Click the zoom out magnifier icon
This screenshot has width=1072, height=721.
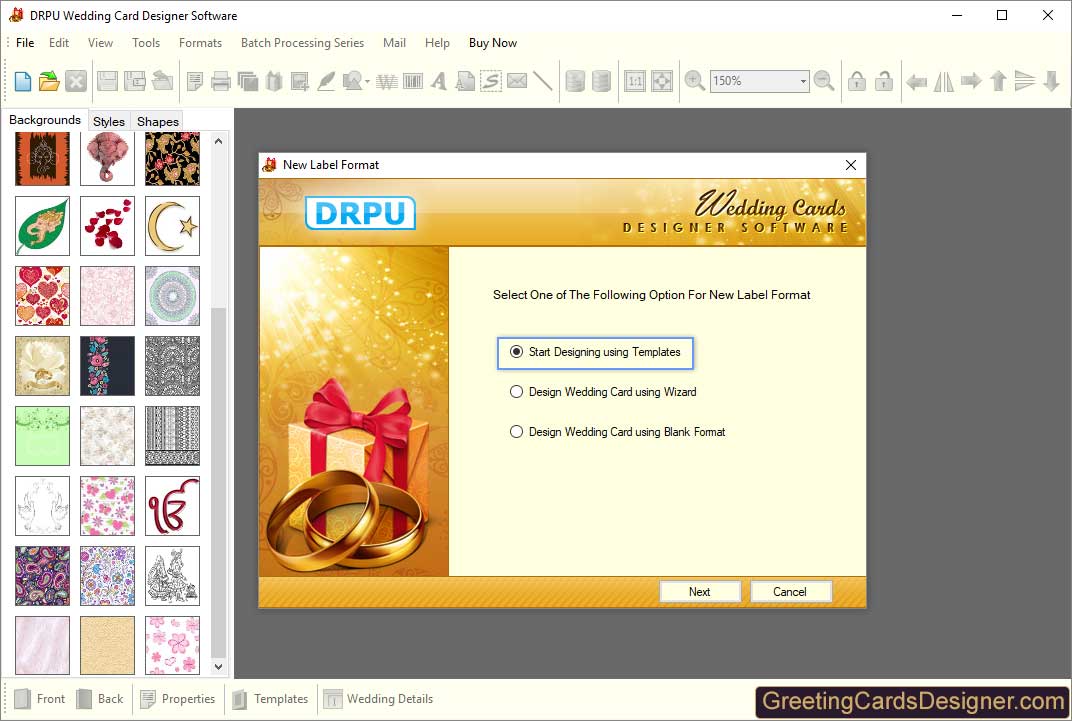(825, 81)
